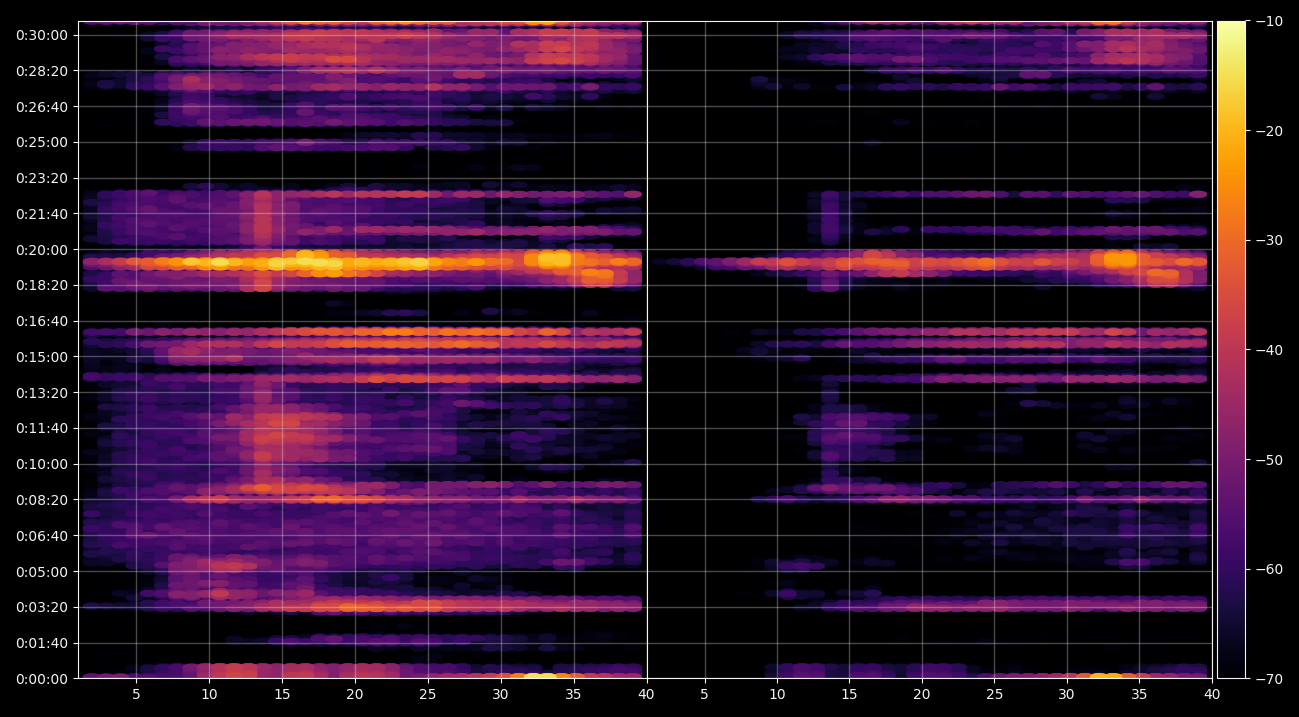Click x-axis label 25 under right heatmap
The width and height of the screenshot is (1299, 717).
click(x=994, y=694)
